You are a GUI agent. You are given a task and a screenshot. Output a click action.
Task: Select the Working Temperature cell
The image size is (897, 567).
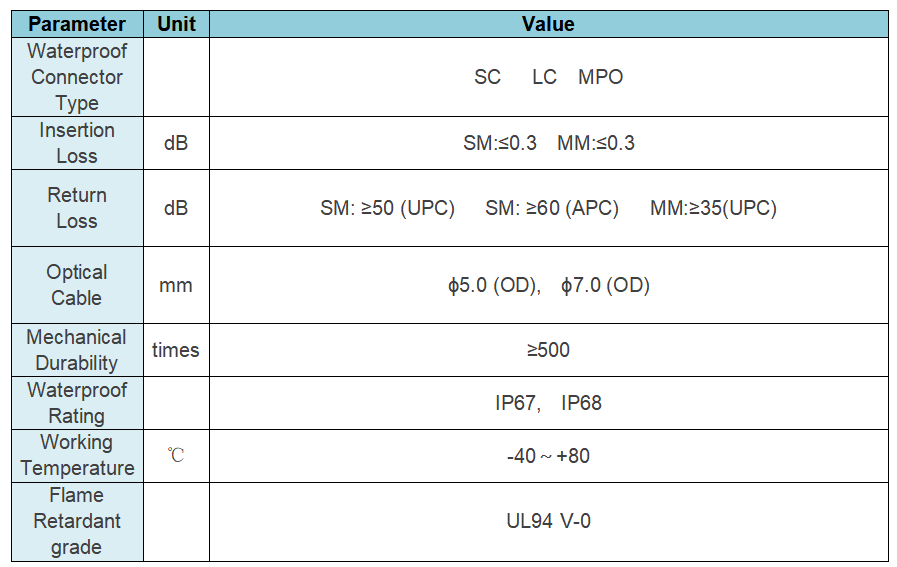[77, 455]
